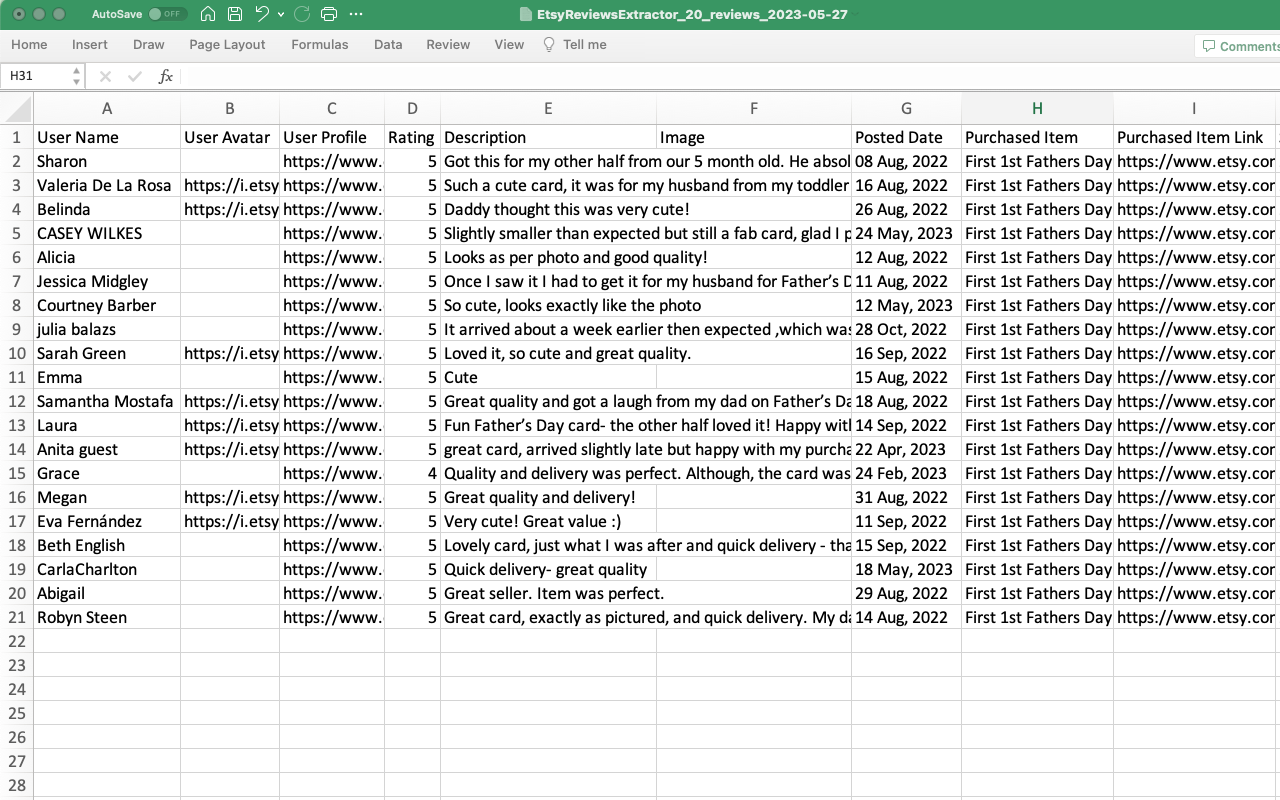This screenshot has width=1280, height=800.
Task: Open the undo history dropdown arrow
Action: point(281,14)
